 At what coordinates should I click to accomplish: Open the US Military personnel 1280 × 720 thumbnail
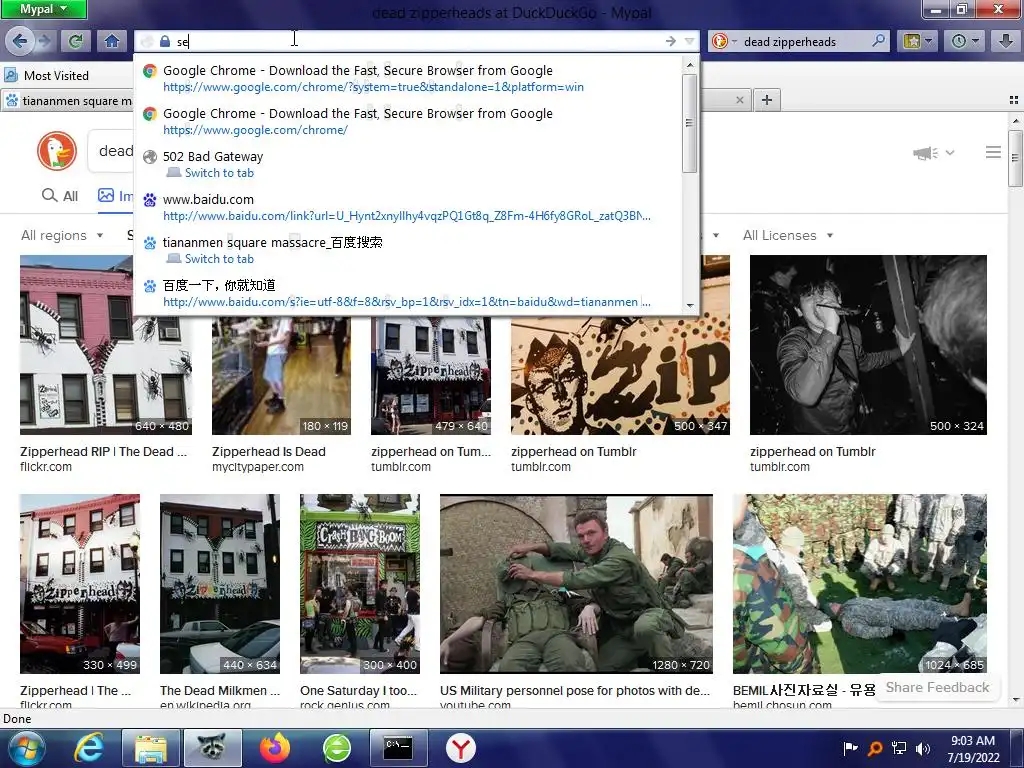[x=577, y=584]
